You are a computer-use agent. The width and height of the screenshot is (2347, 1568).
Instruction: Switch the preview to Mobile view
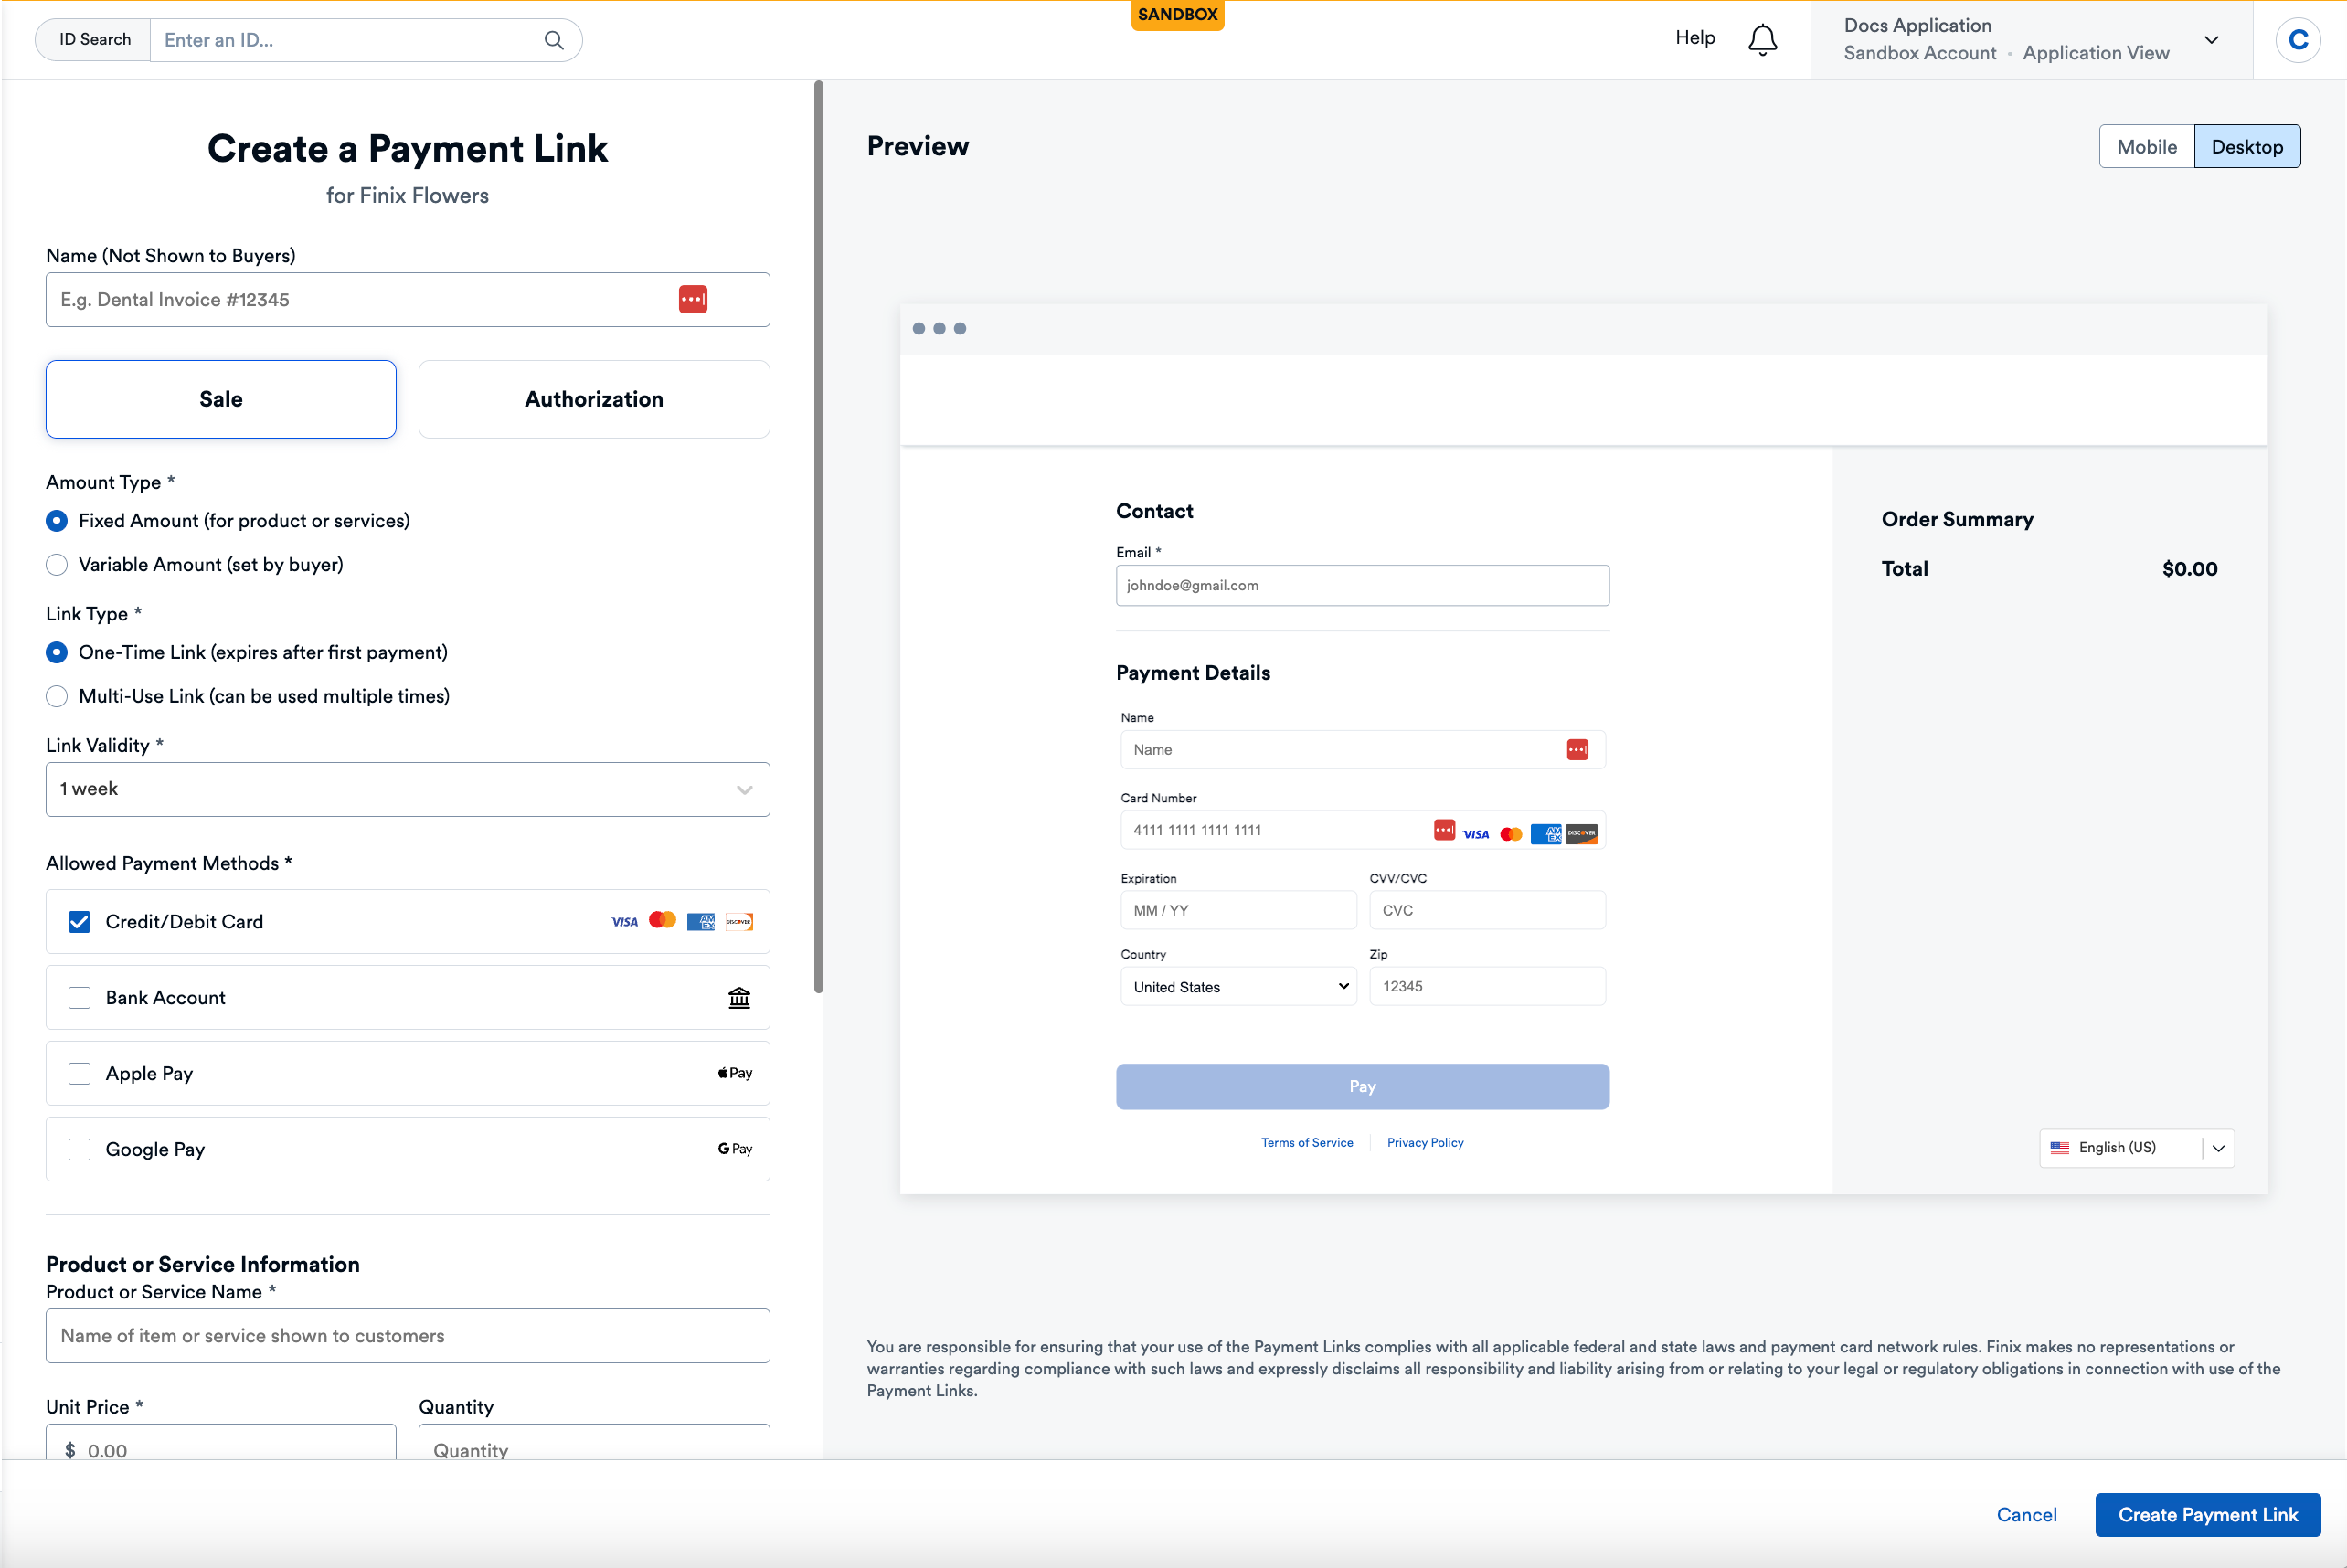tap(2145, 146)
